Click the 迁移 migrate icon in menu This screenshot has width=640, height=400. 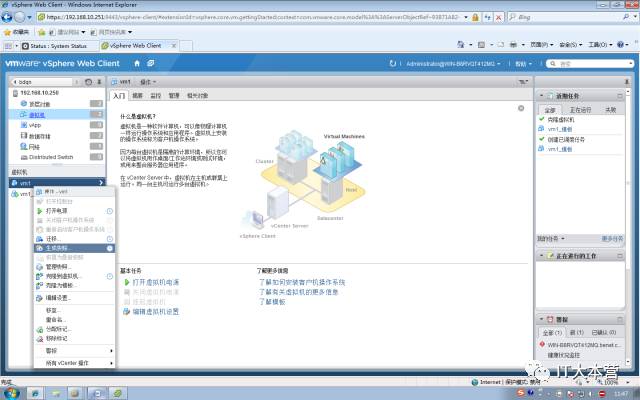click(40, 239)
